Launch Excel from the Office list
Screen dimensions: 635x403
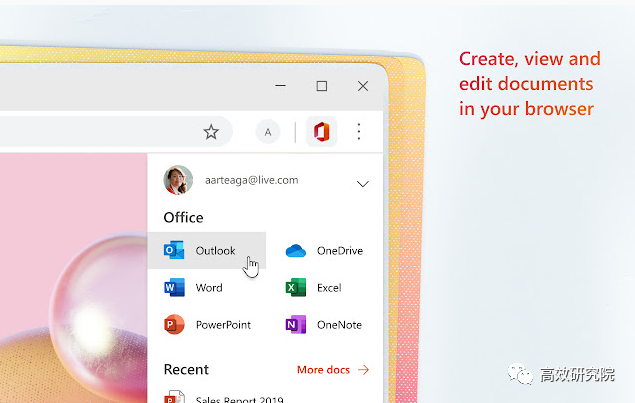313,288
